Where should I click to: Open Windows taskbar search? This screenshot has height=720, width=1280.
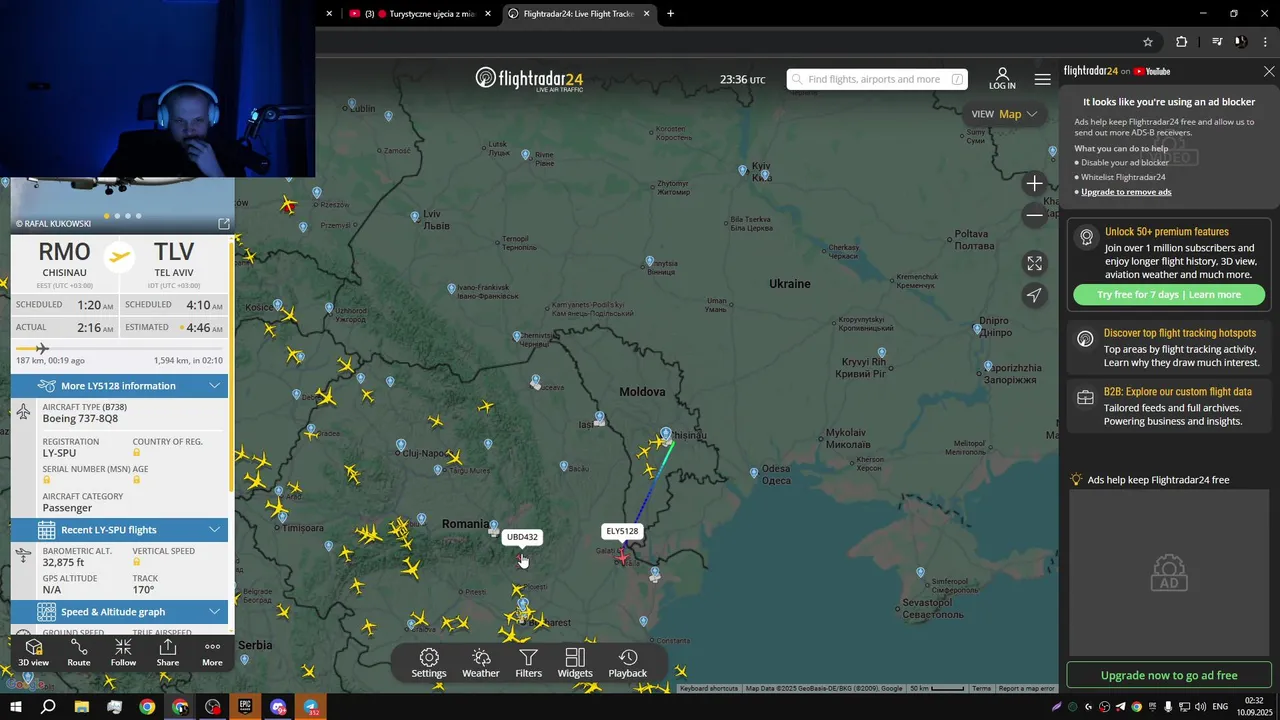tap(48, 707)
